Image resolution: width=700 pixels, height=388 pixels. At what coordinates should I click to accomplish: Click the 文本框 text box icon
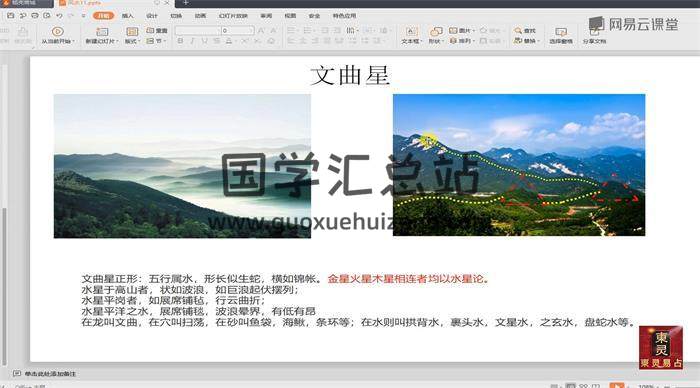[411, 31]
